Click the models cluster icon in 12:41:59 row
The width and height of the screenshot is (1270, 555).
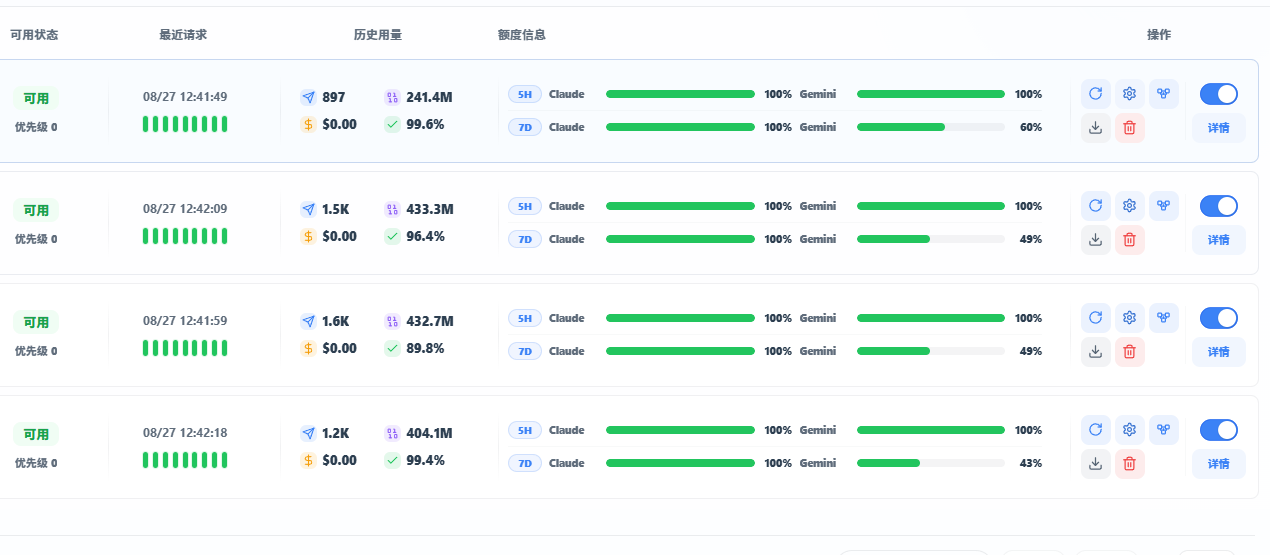(x=1164, y=318)
